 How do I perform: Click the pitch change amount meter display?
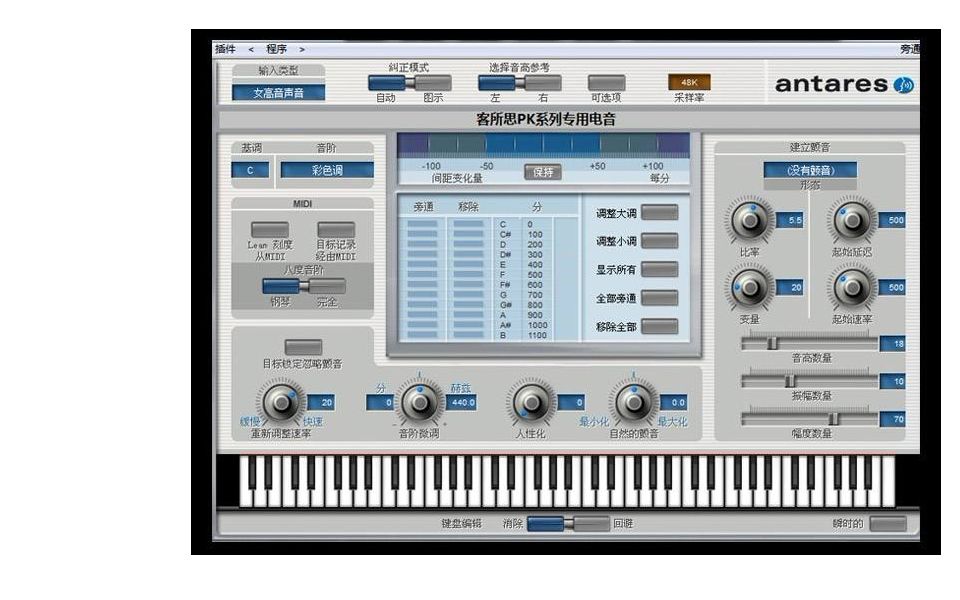(544, 145)
